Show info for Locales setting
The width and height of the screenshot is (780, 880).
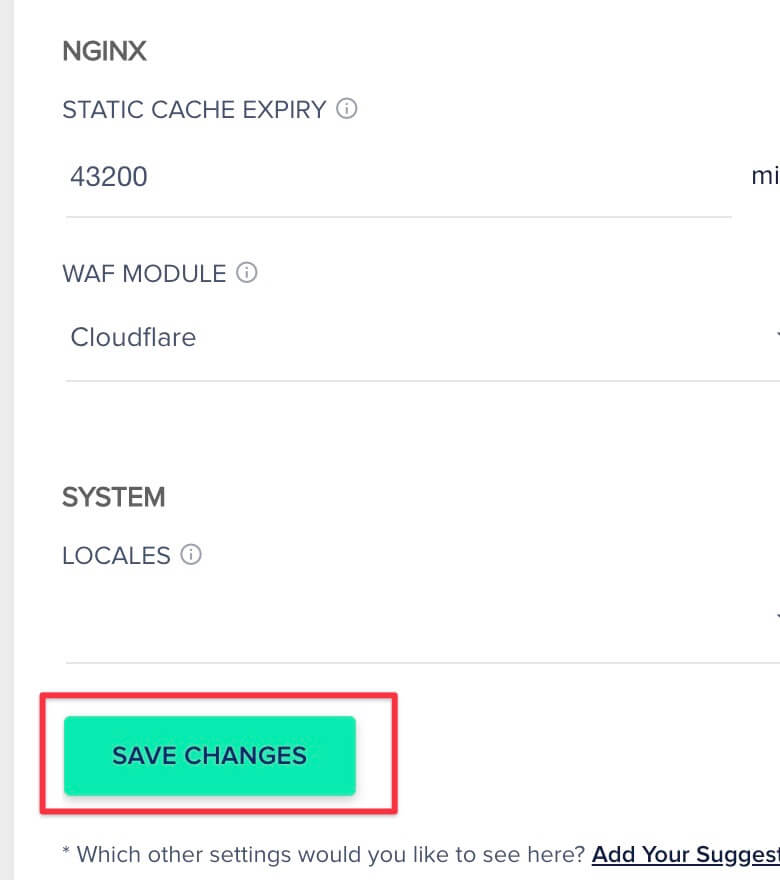point(191,554)
